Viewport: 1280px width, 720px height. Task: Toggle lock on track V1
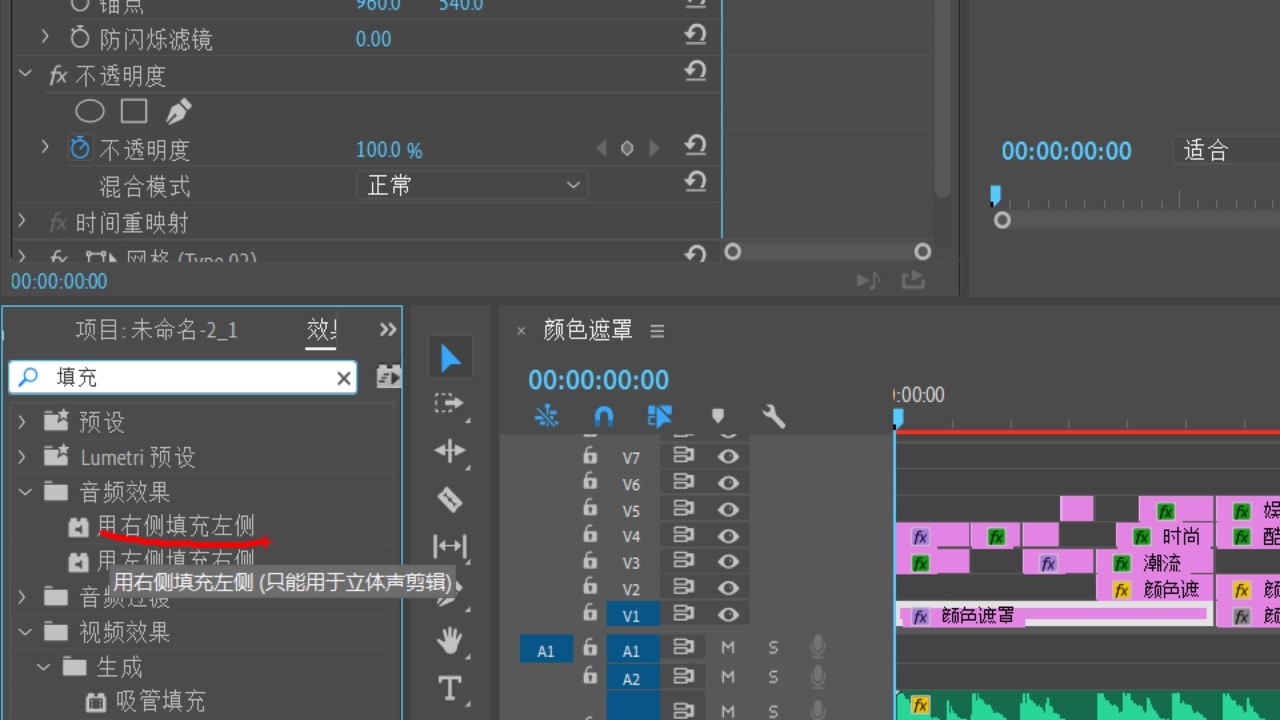click(590, 613)
